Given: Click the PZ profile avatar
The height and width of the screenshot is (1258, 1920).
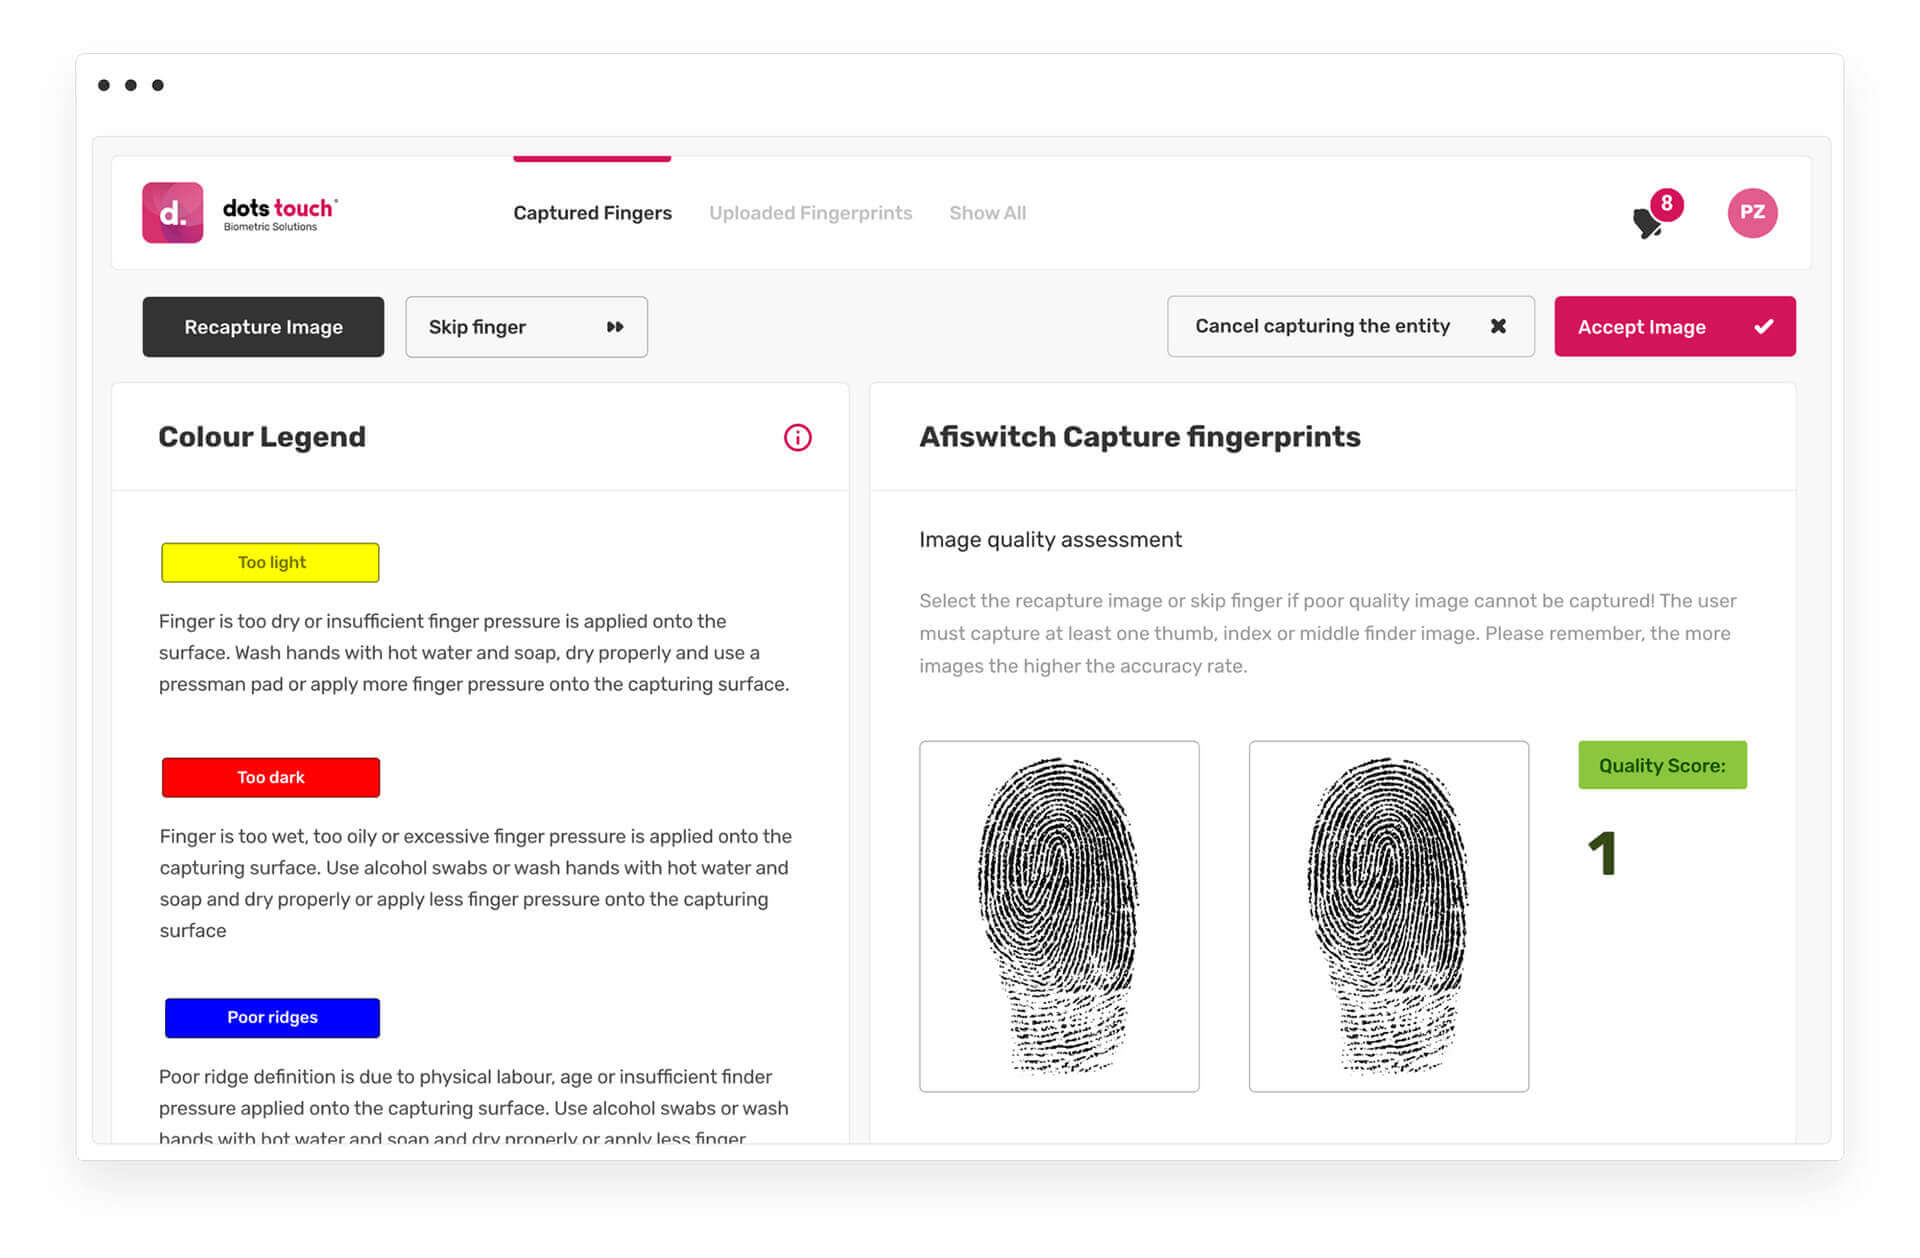Looking at the screenshot, I should [x=1752, y=212].
